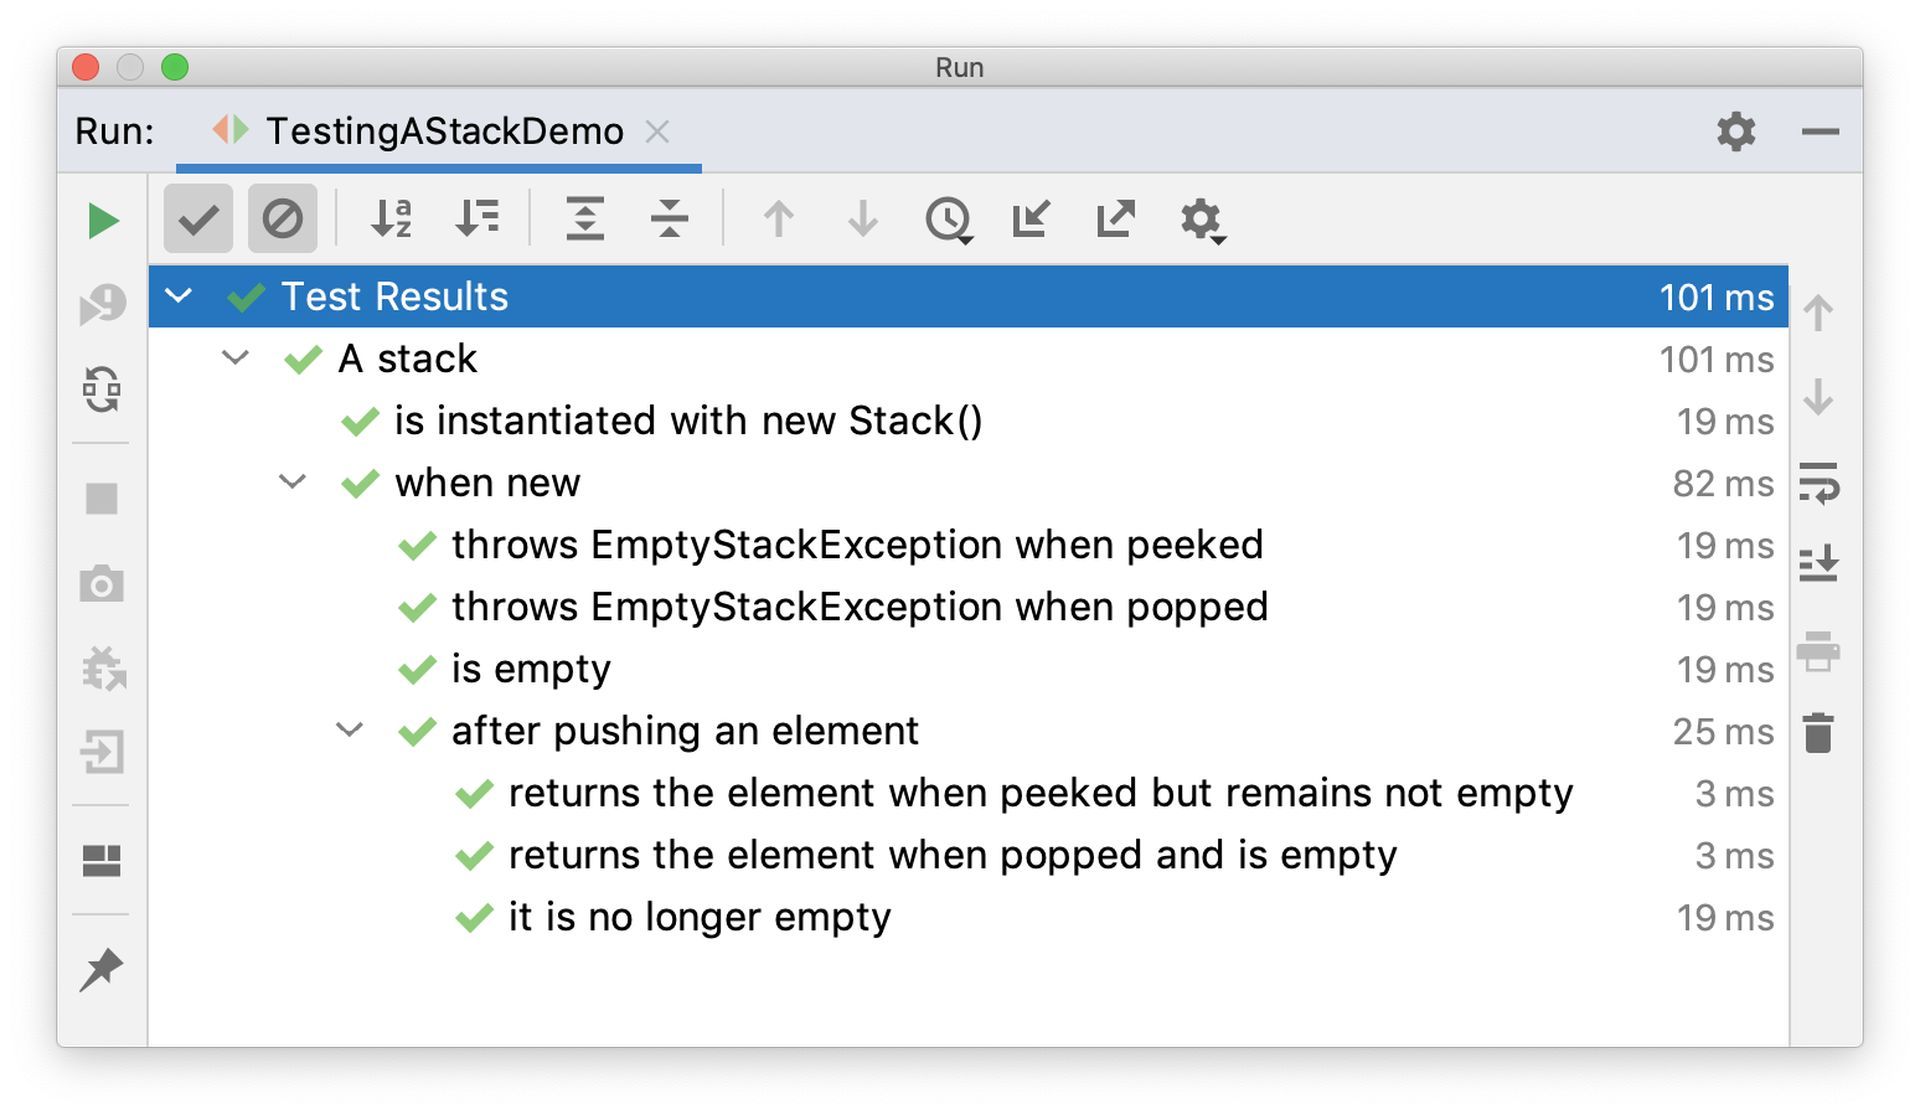Expand all test nodes

click(586, 218)
